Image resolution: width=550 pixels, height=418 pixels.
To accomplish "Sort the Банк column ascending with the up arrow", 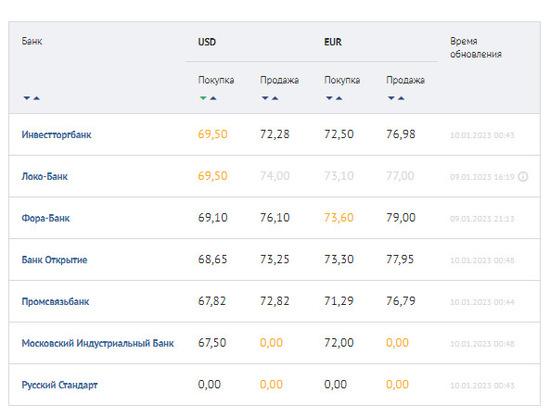I will [36, 98].
